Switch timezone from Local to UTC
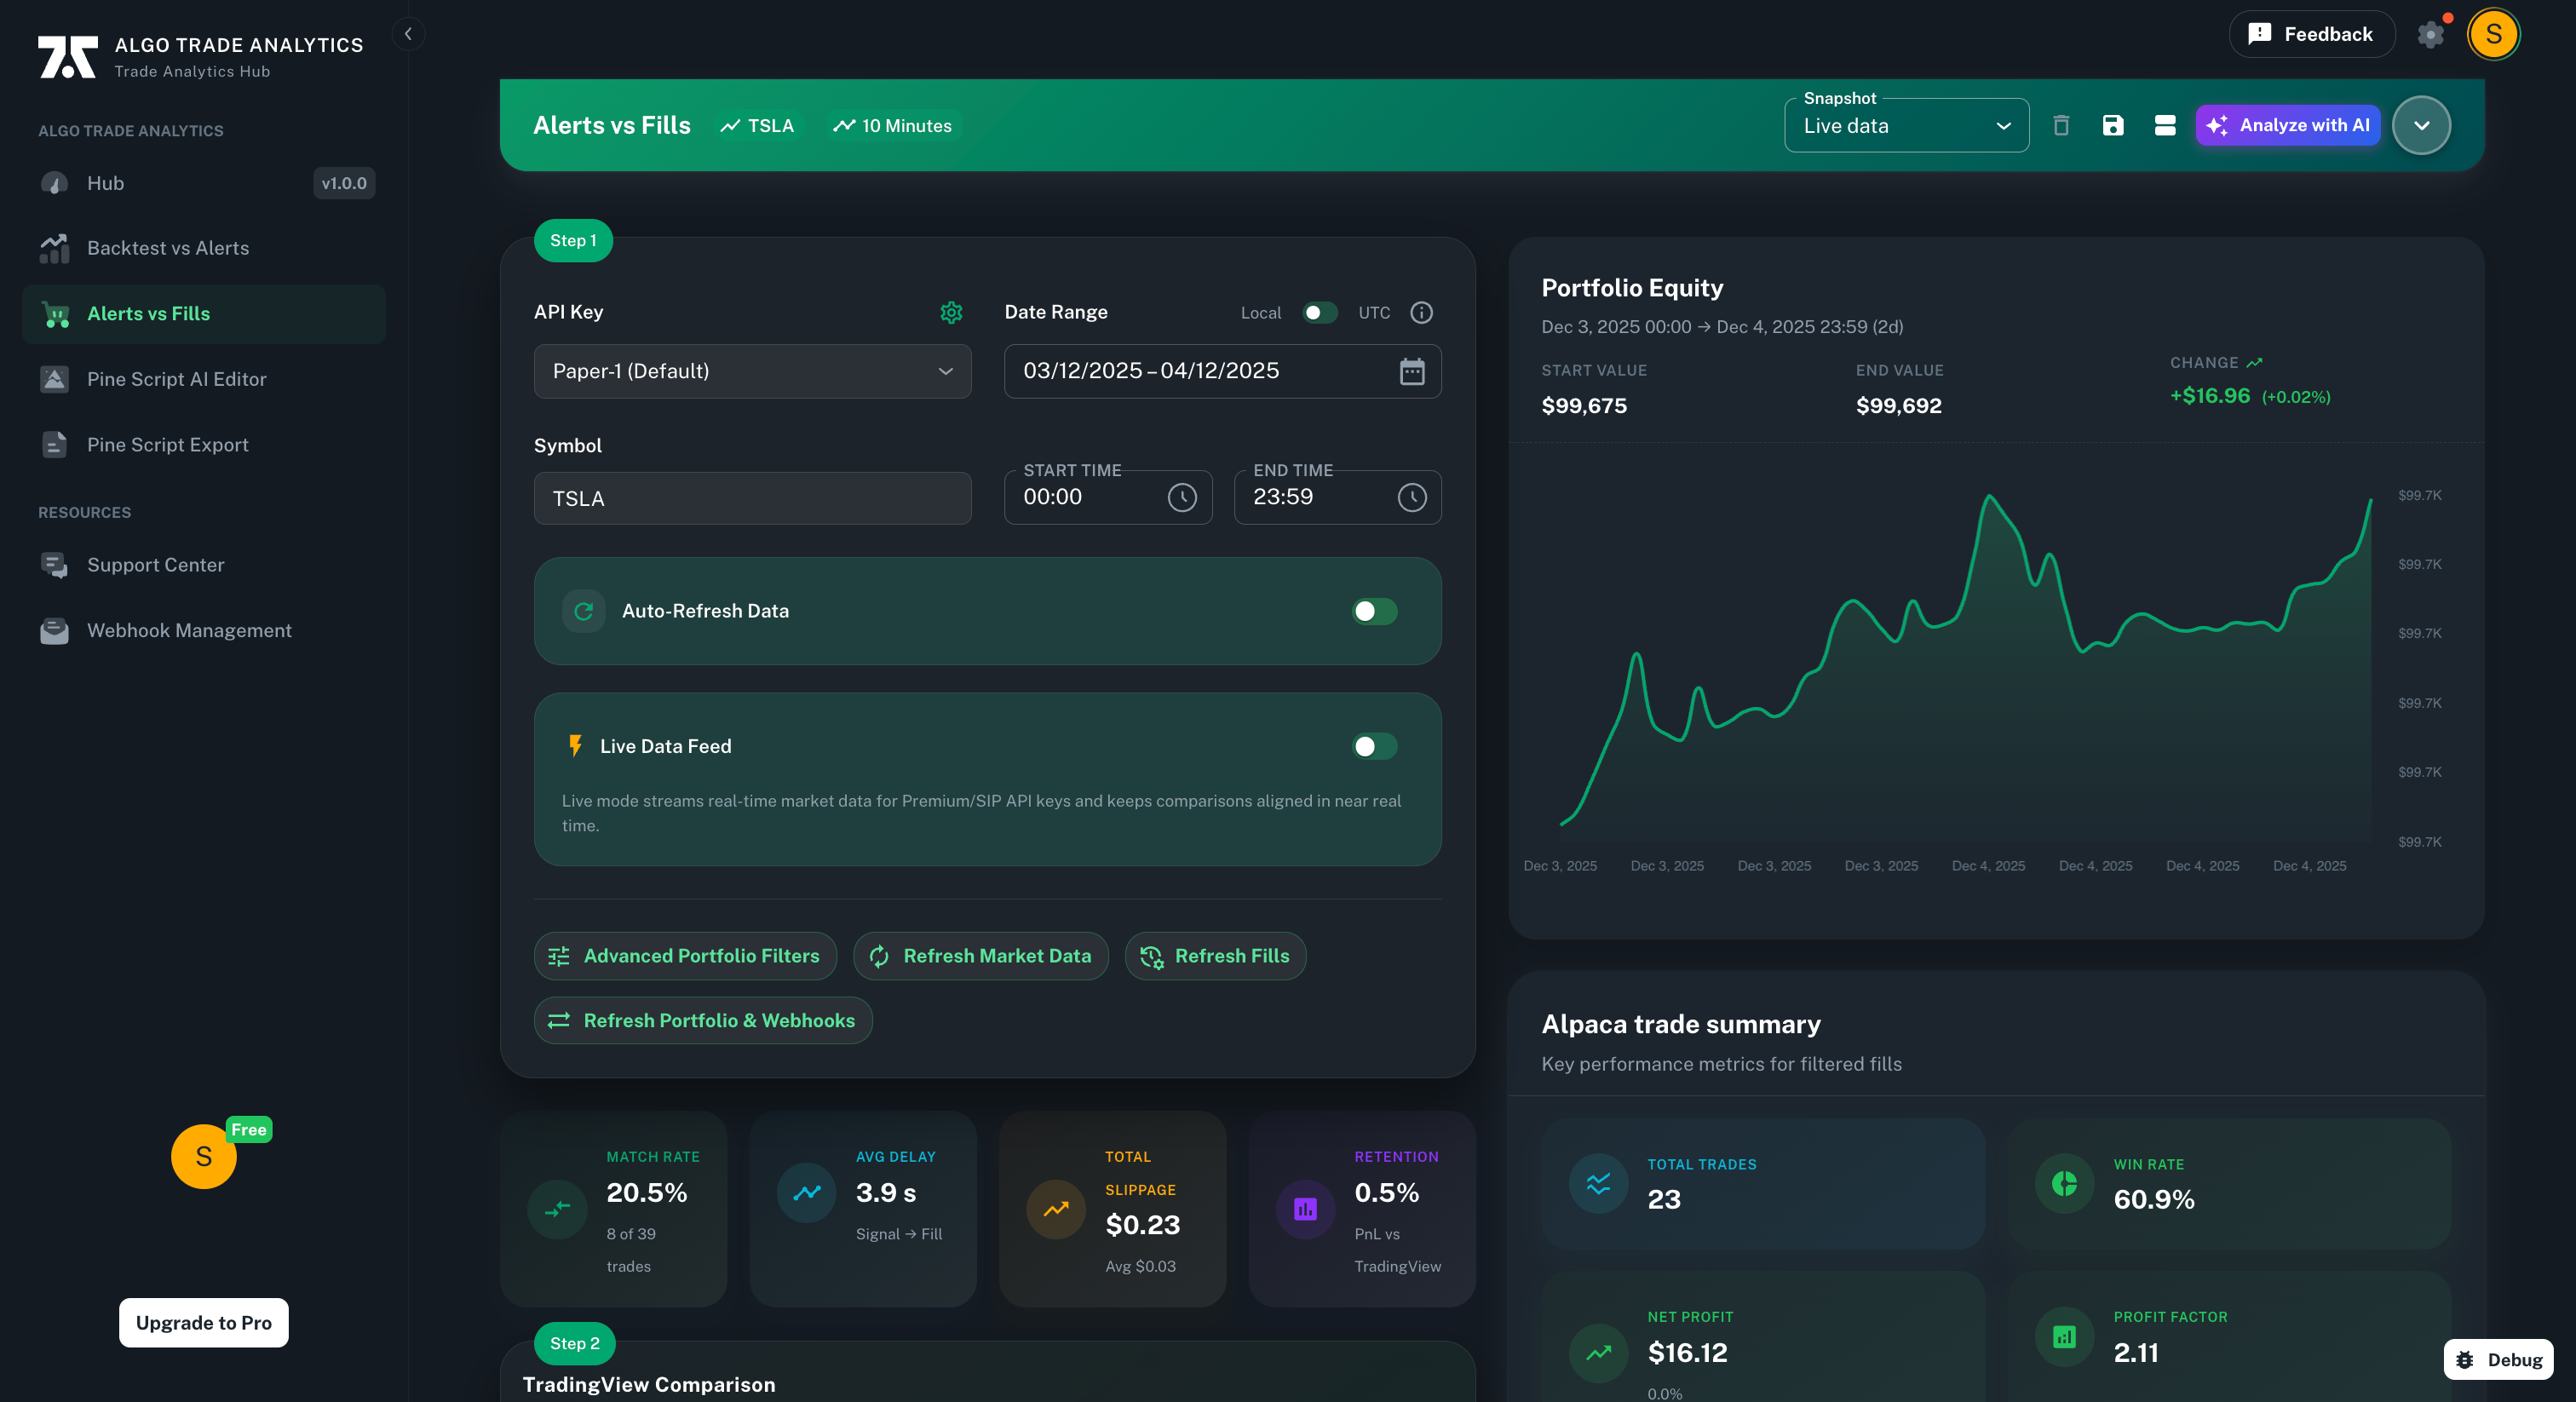2576x1402 pixels. (x=1320, y=312)
